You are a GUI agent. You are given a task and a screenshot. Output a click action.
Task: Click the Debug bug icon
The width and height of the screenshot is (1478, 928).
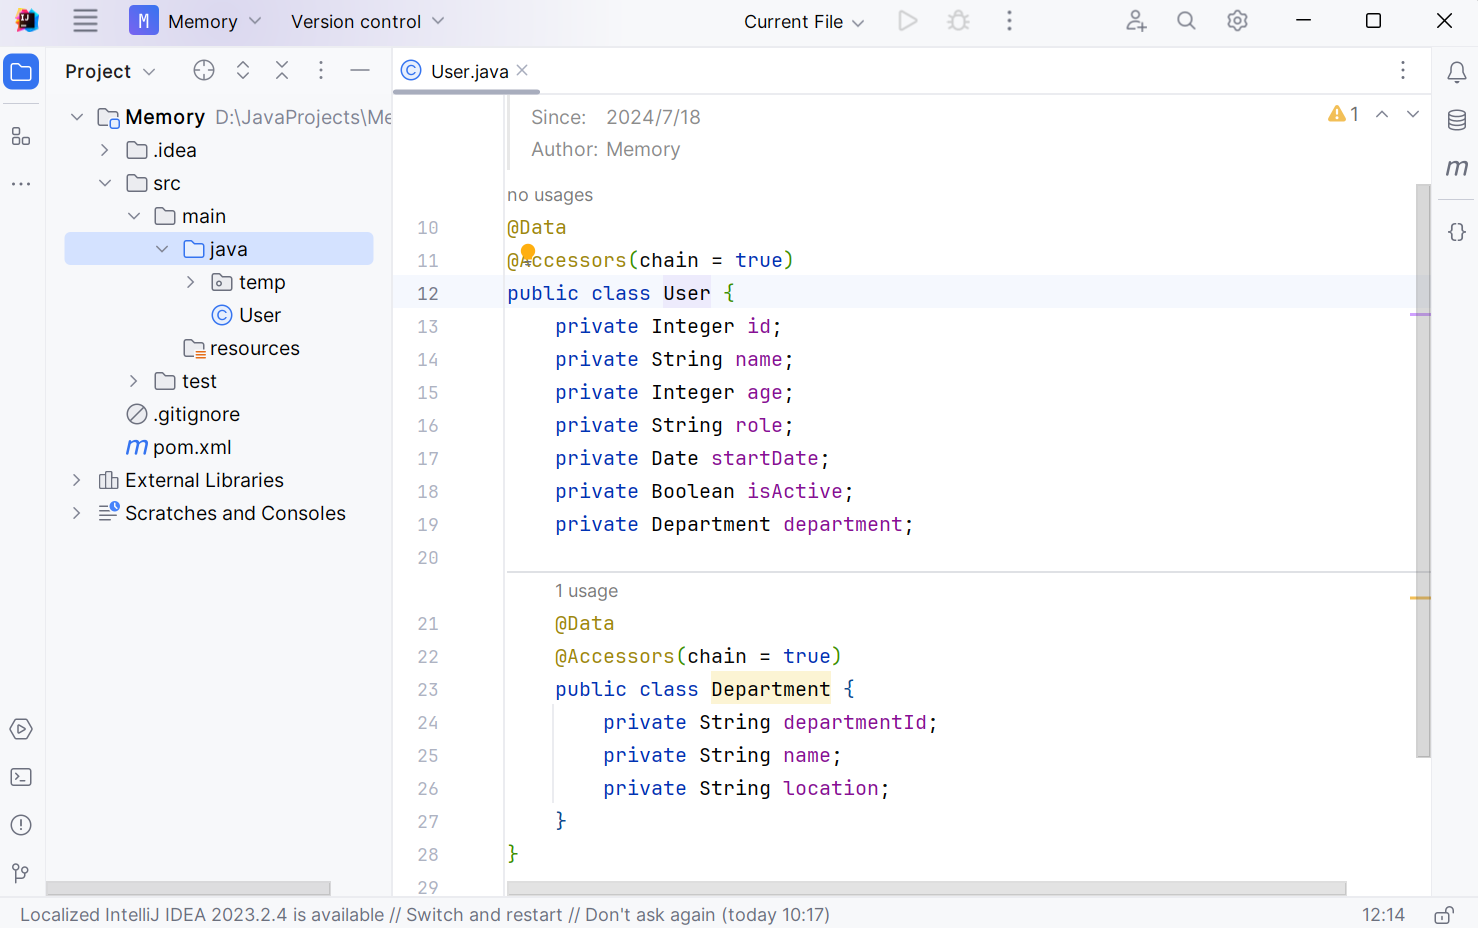pos(959,21)
